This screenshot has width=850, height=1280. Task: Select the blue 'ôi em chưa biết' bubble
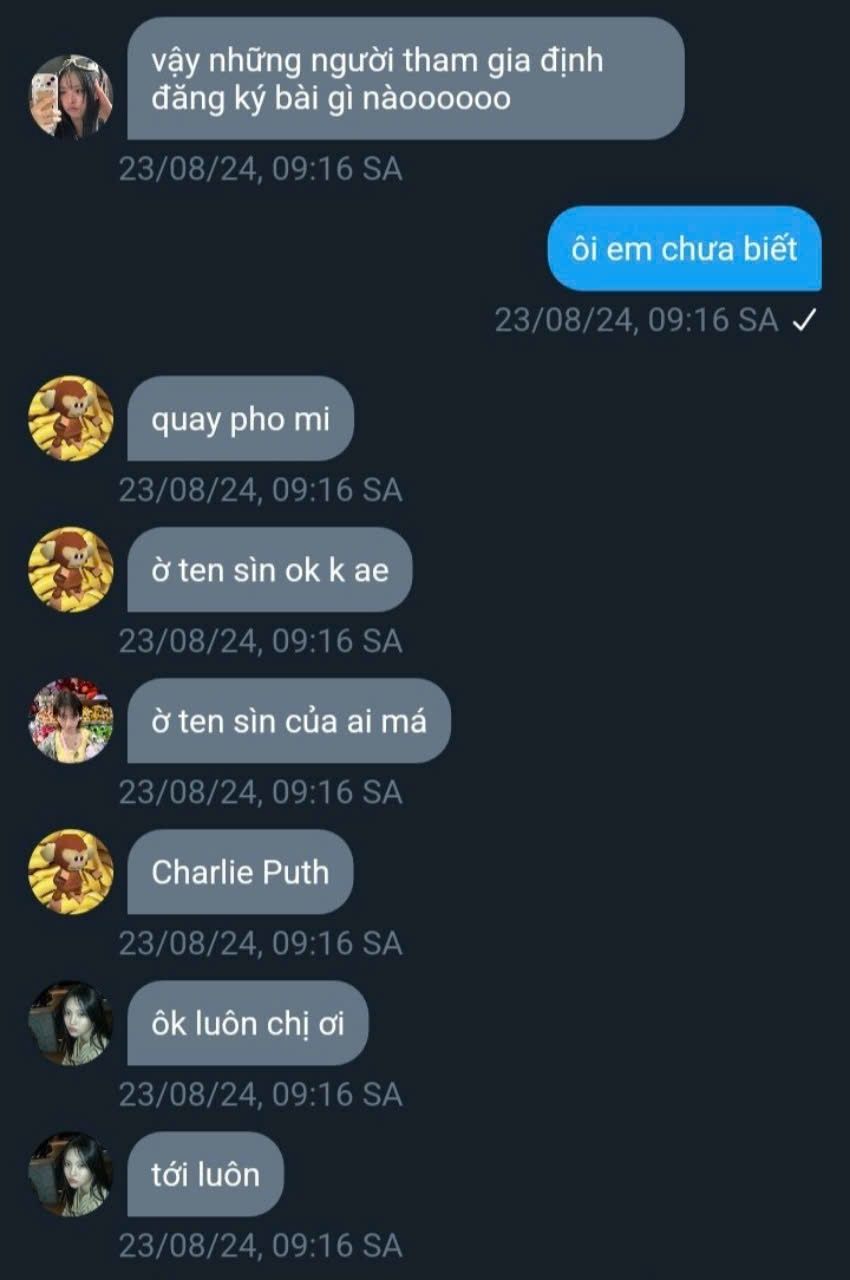tap(684, 248)
